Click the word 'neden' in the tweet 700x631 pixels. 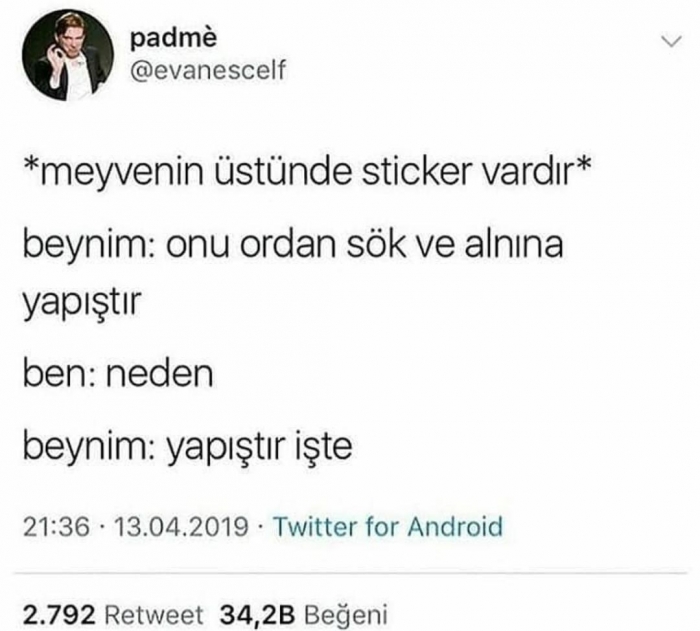point(159,374)
